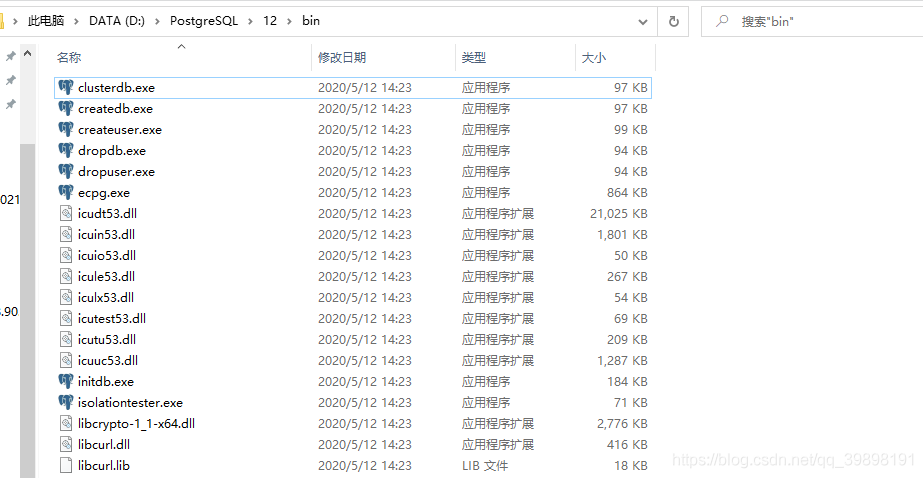
Task: Click the icudt53.dll file icon
Action: 66,214
